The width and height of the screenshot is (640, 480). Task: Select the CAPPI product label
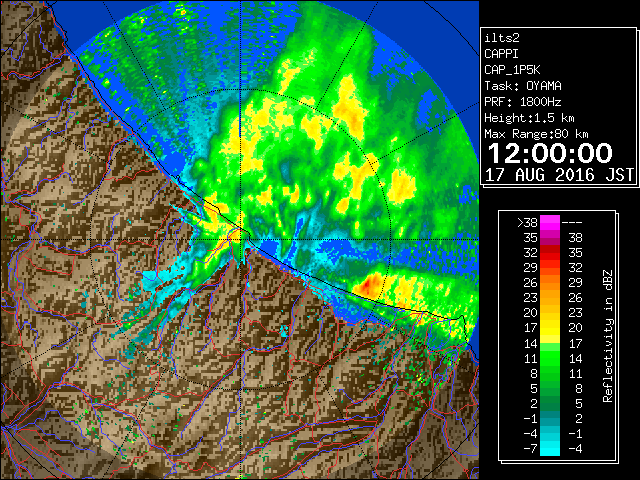(x=501, y=54)
